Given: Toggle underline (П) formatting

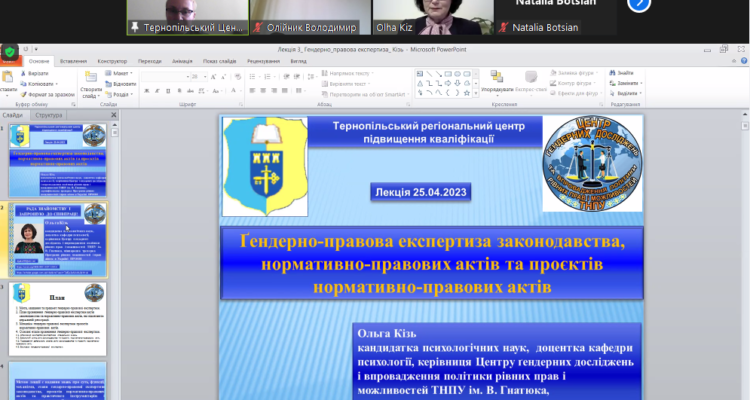Looking at the screenshot, I should pyautogui.click(x=168, y=90).
